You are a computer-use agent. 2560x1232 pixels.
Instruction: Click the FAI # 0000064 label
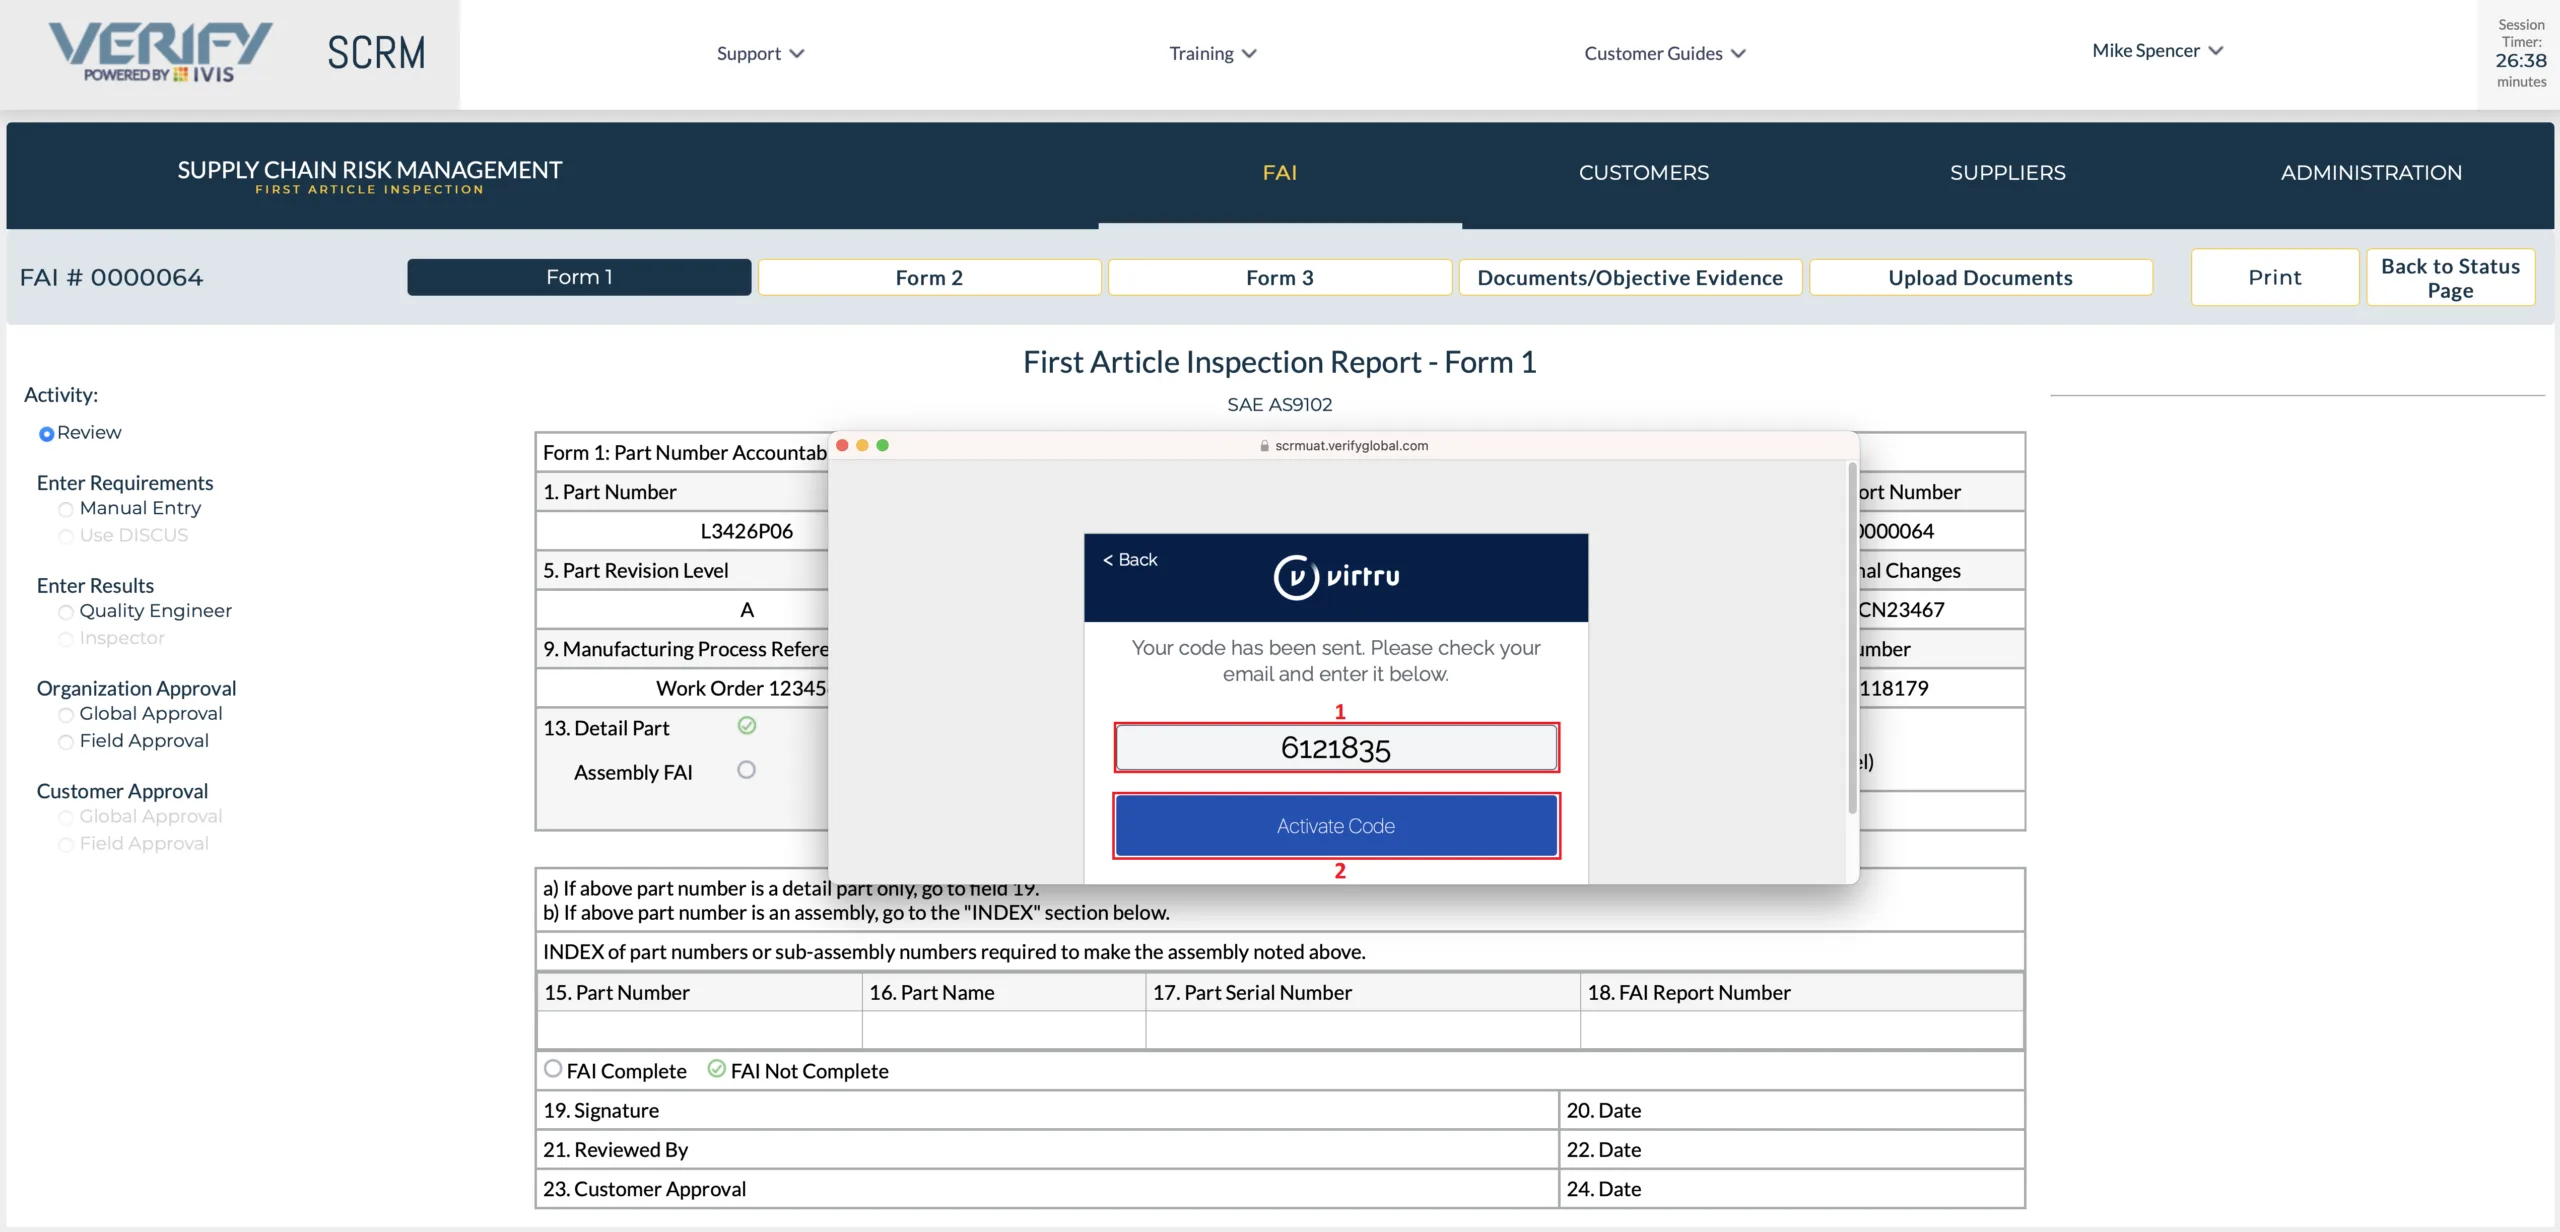coord(111,277)
